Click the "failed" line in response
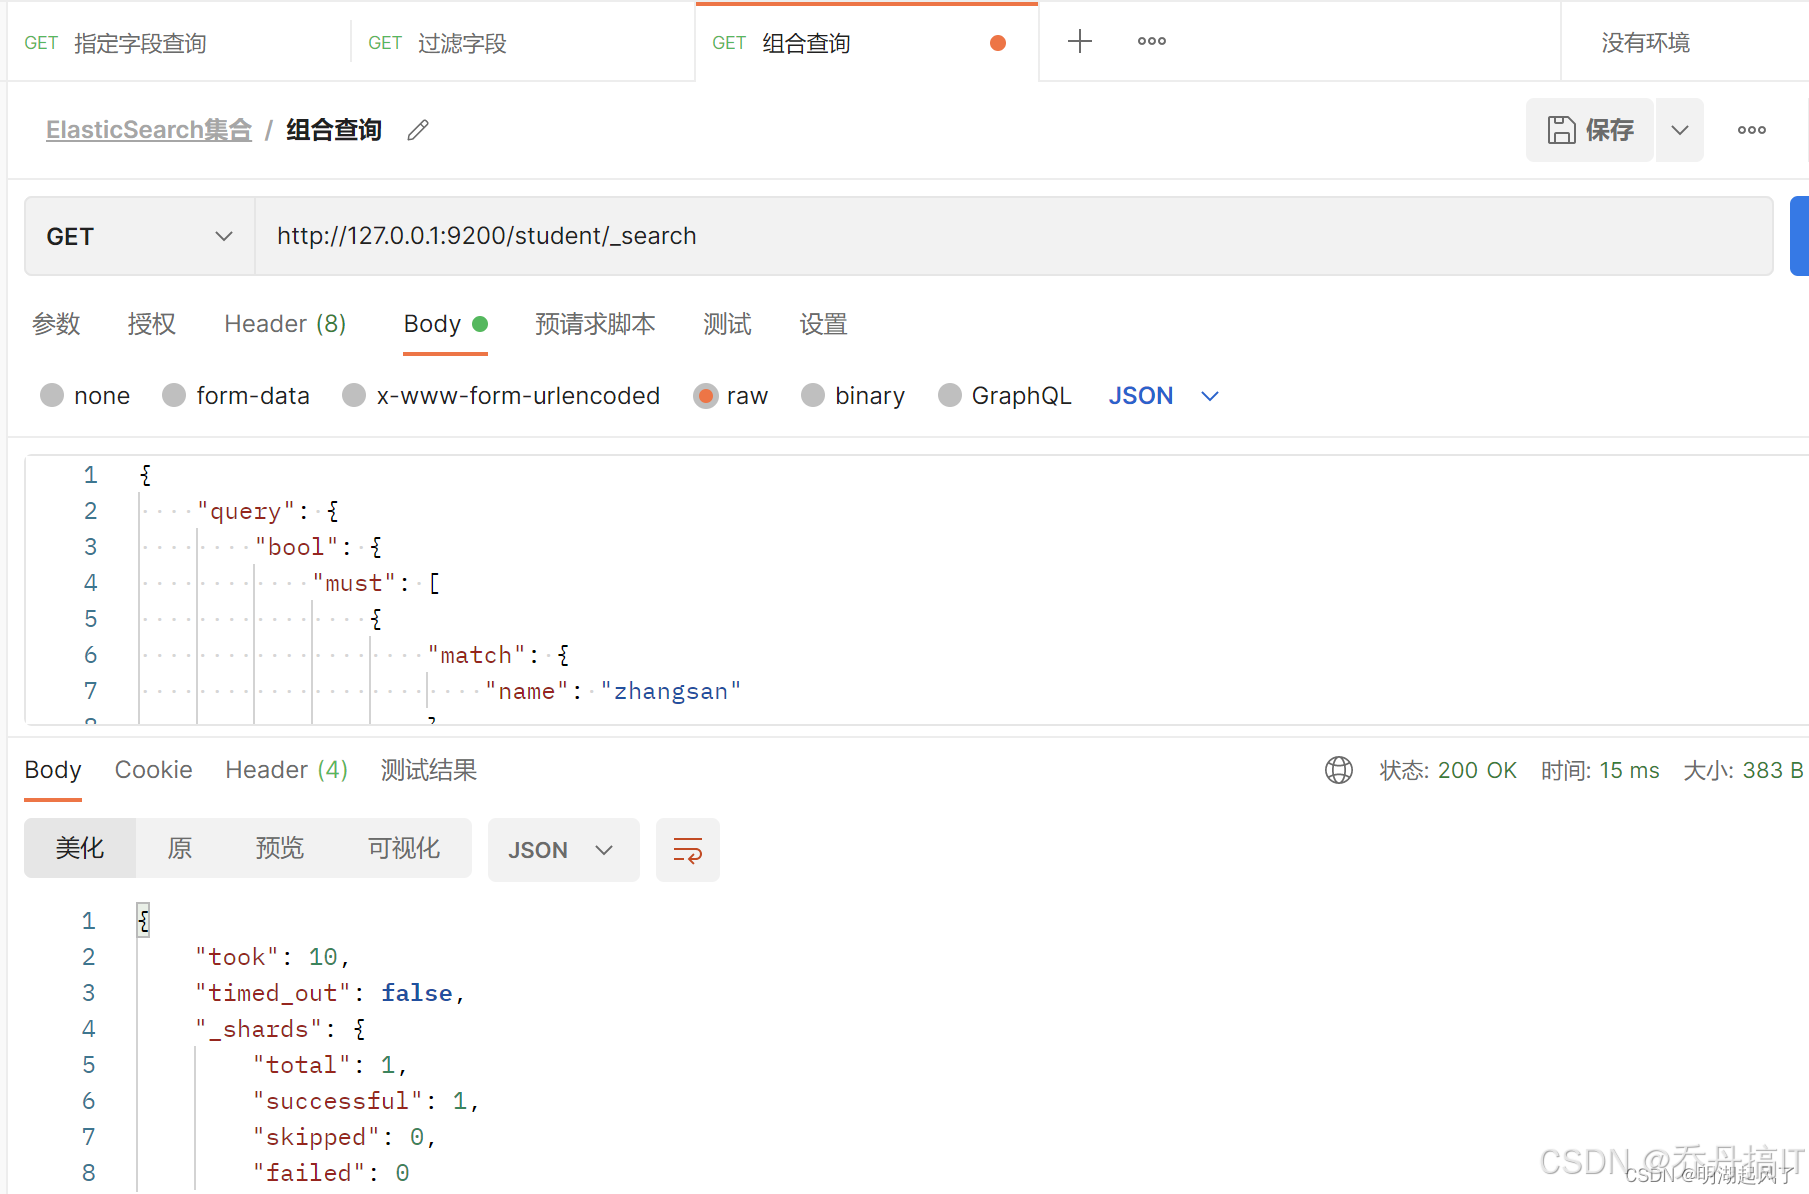Image resolution: width=1809 pixels, height=1194 pixels. 331,1173
